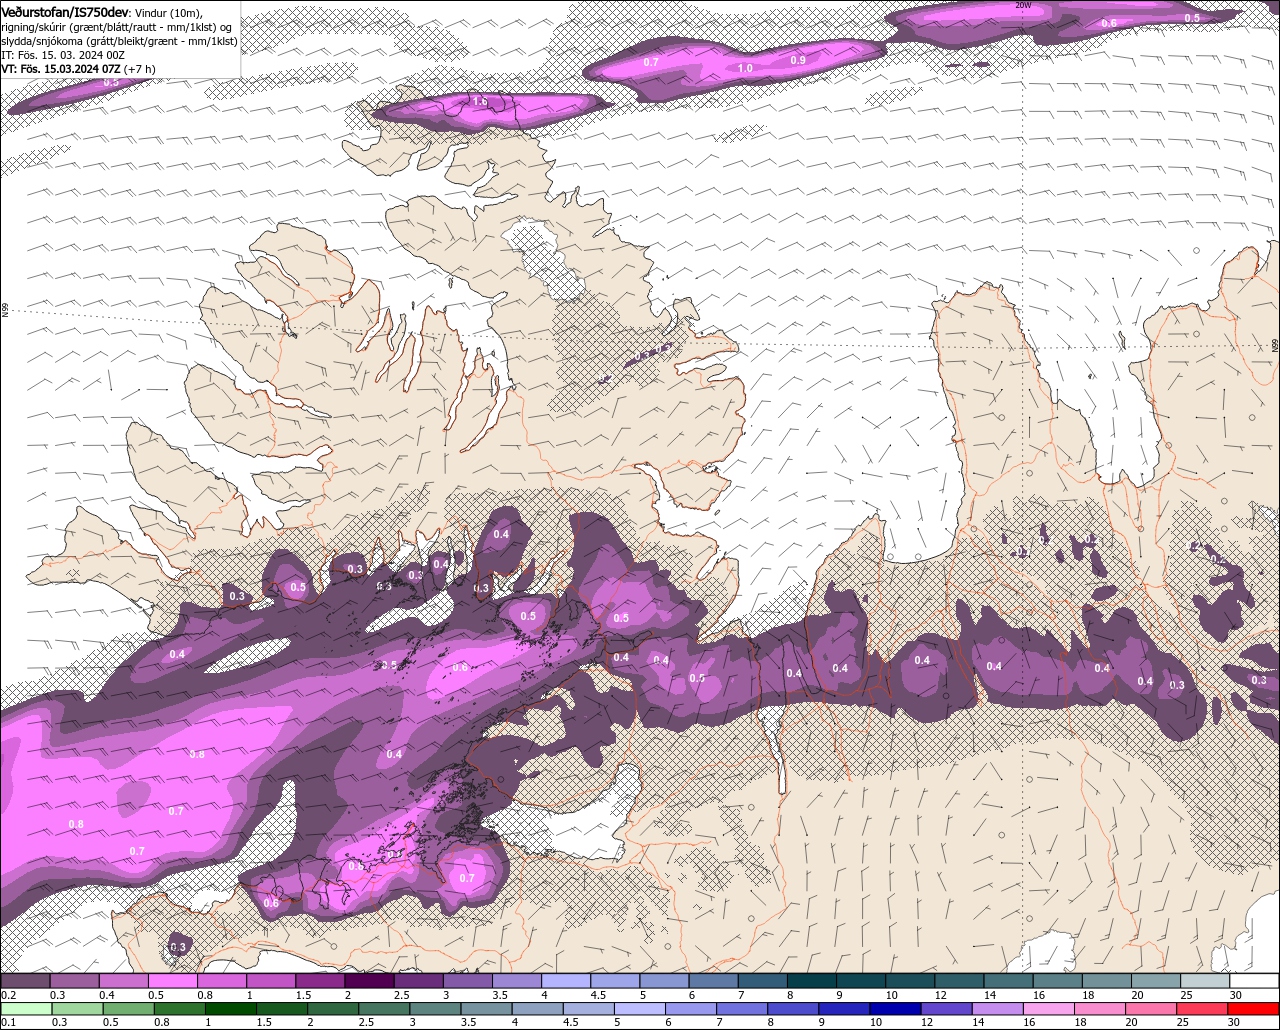Pick the dark teal 8 swatch, purple legend row
This screenshot has height=1030, width=1280.
(812, 981)
